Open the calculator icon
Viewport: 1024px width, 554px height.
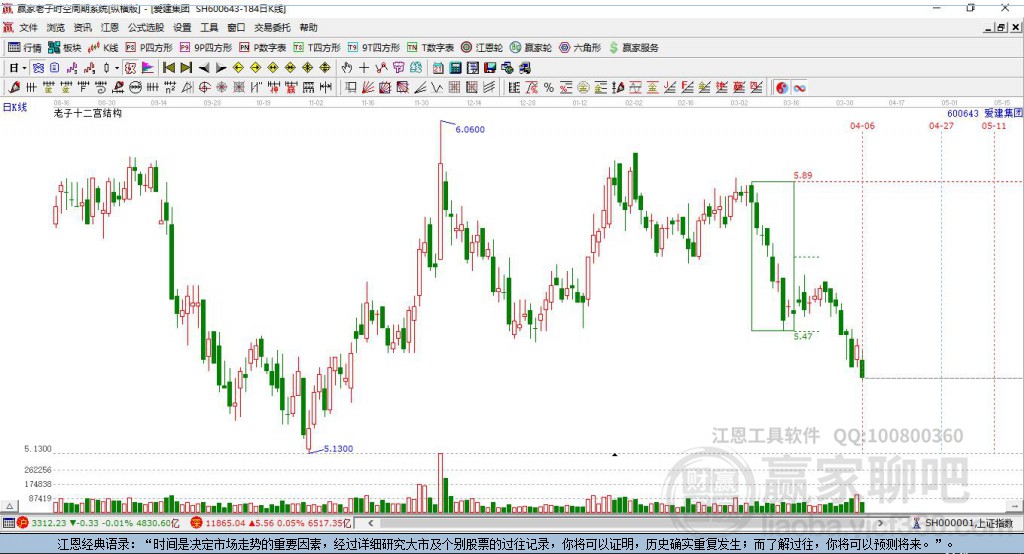pyautogui.click(x=456, y=68)
